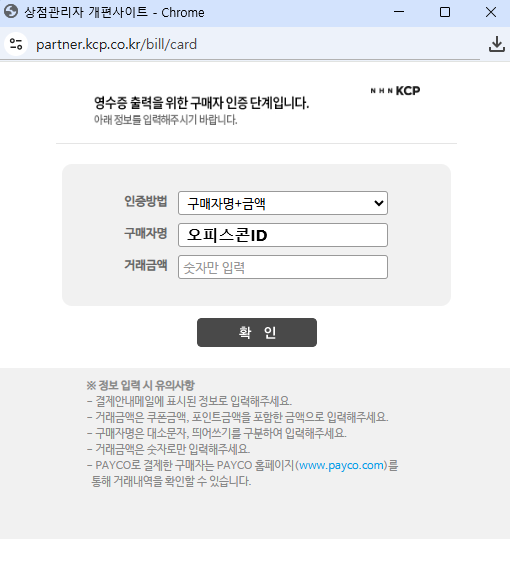Image resolution: width=510 pixels, height=571 pixels.
Task: Minimize the Chrome popup window
Action: click(399, 12)
